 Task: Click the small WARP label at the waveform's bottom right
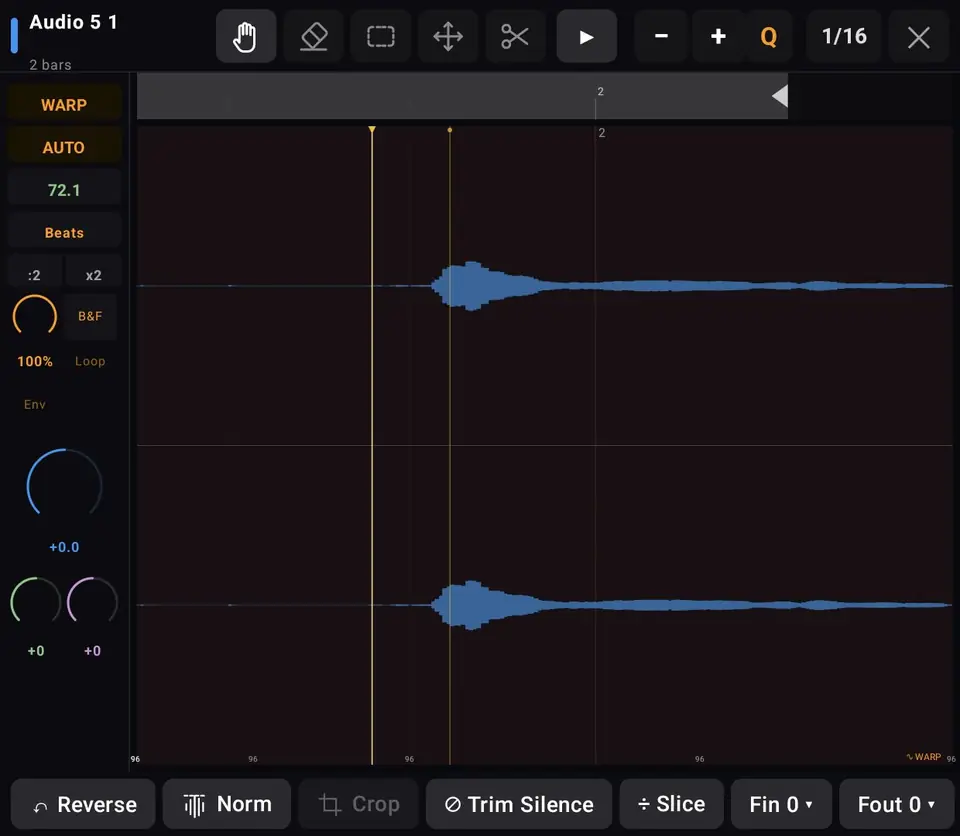point(924,757)
